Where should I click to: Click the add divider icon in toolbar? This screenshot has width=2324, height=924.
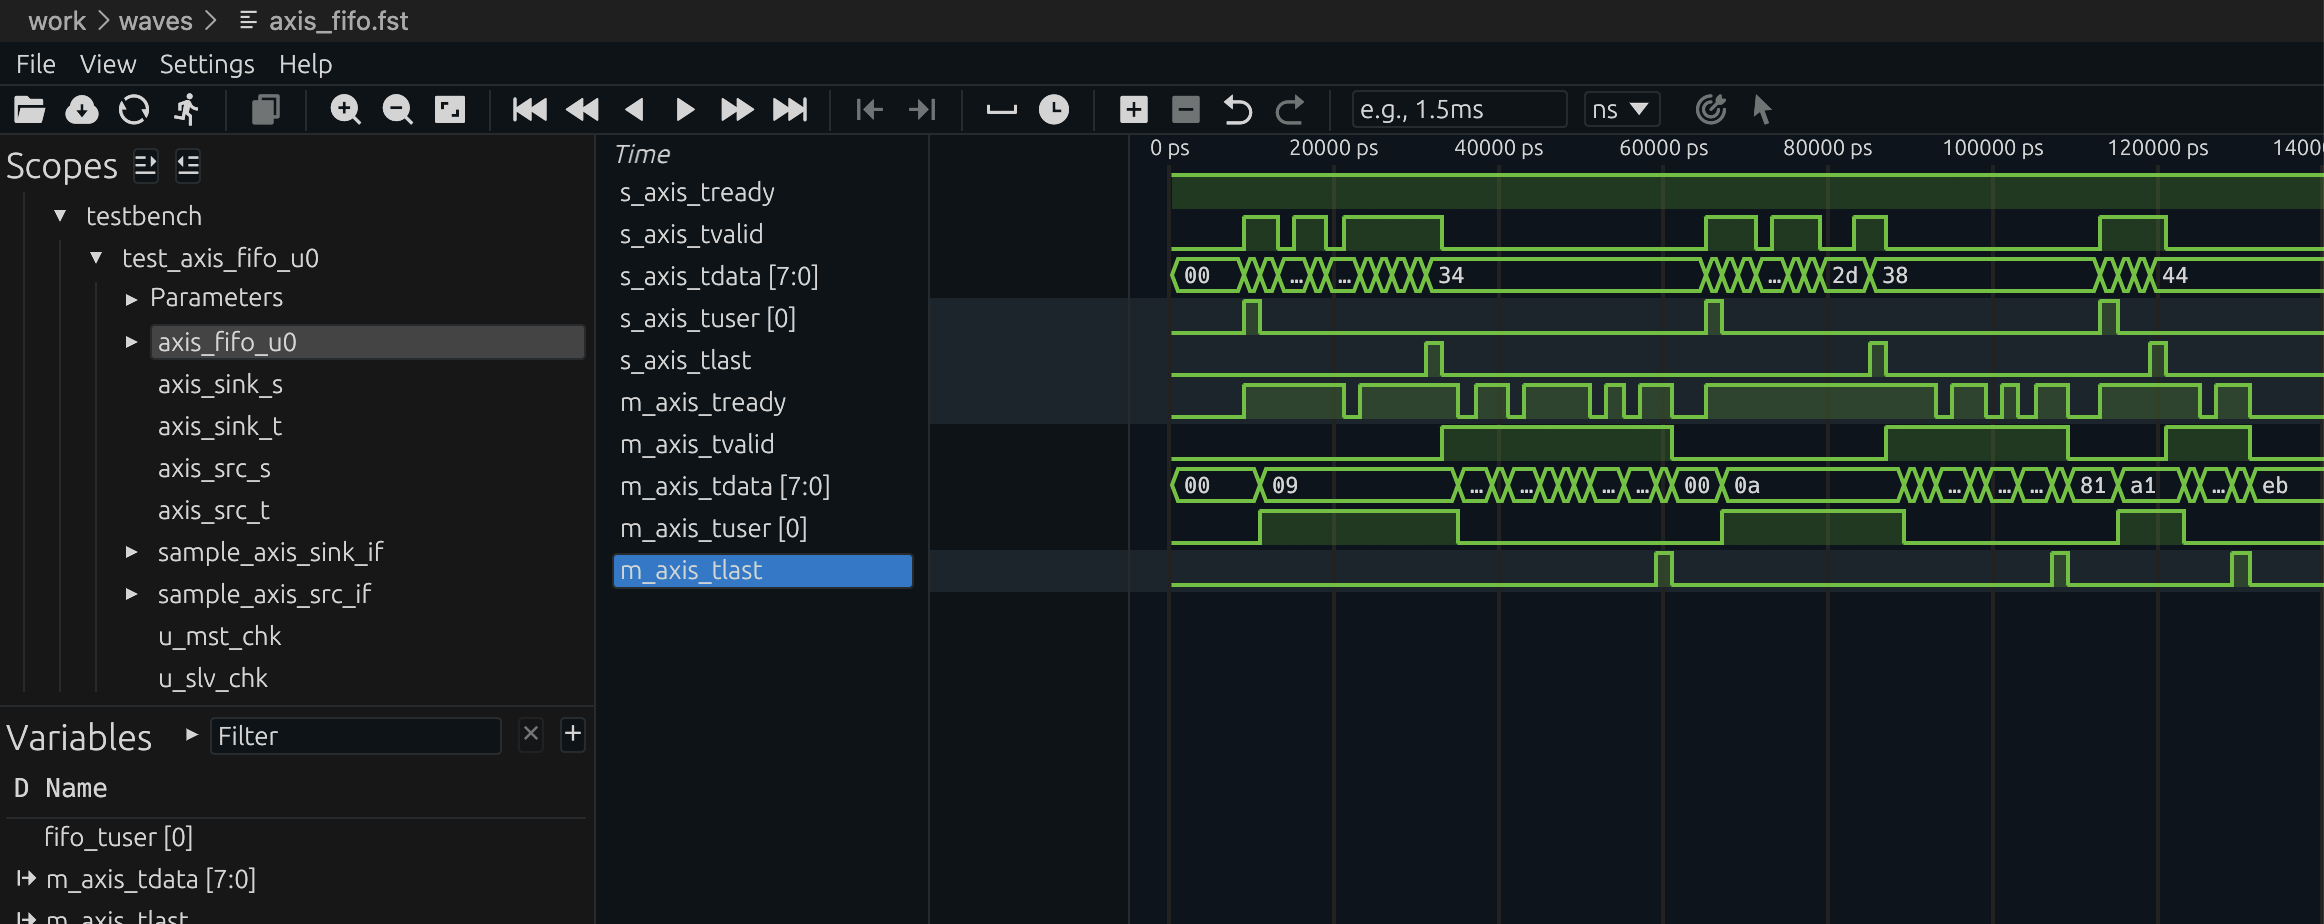(x=1001, y=109)
